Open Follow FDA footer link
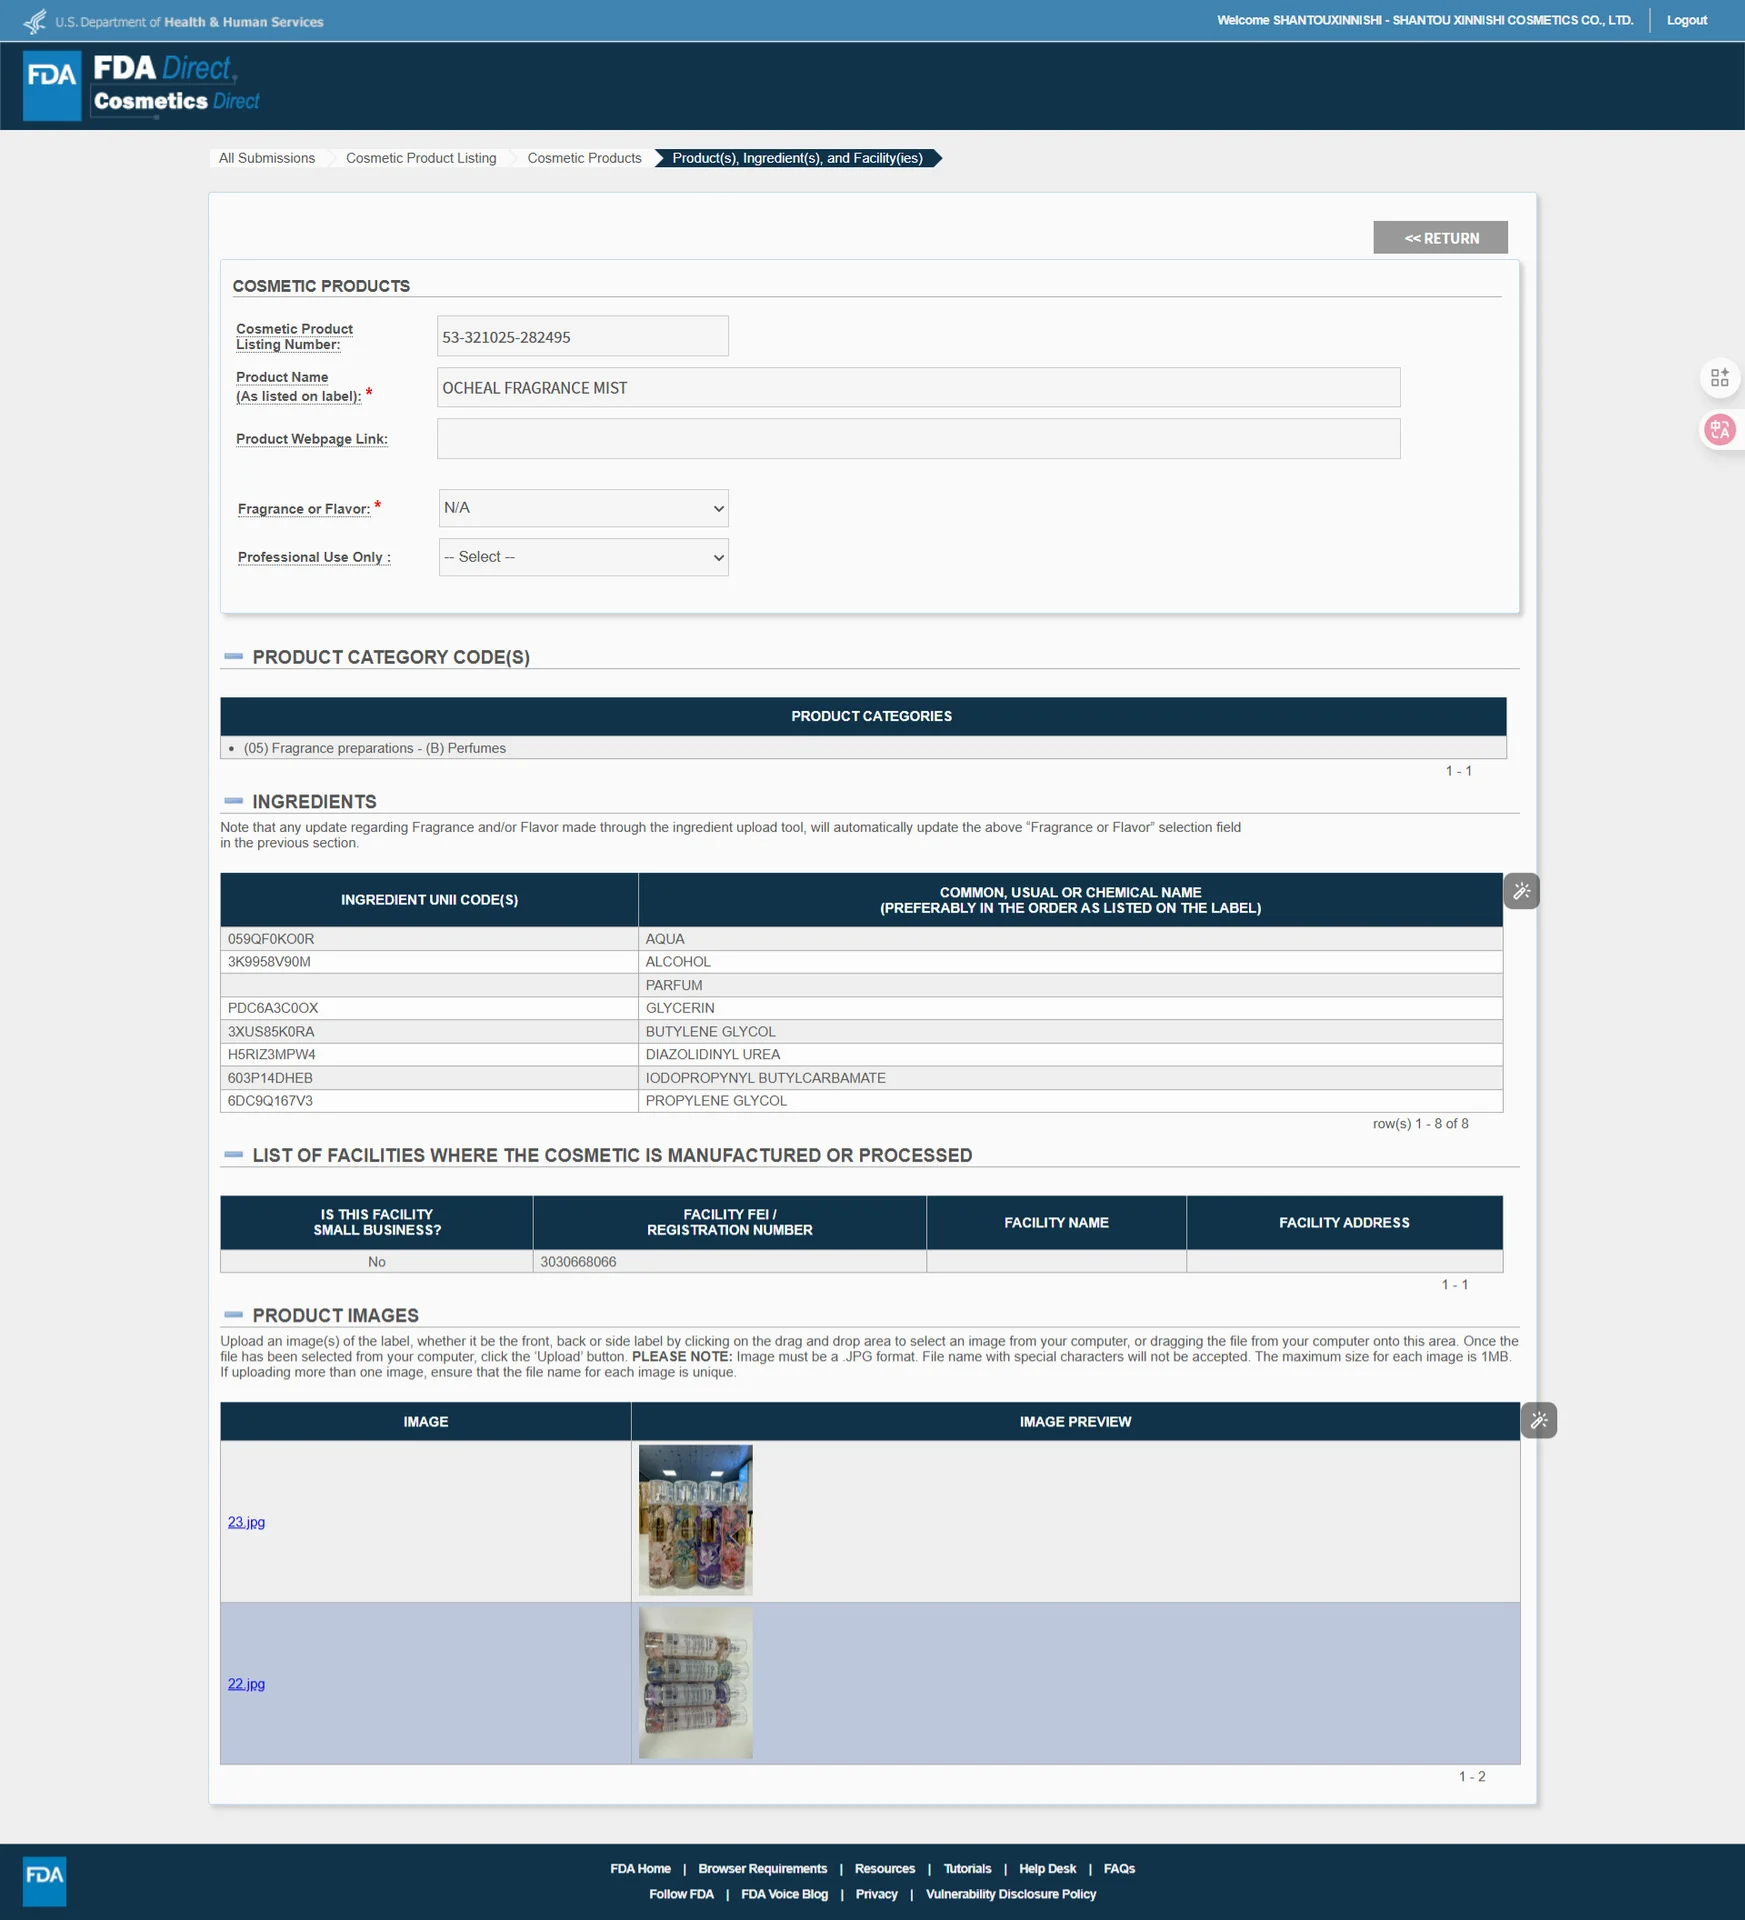 coord(681,1894)
